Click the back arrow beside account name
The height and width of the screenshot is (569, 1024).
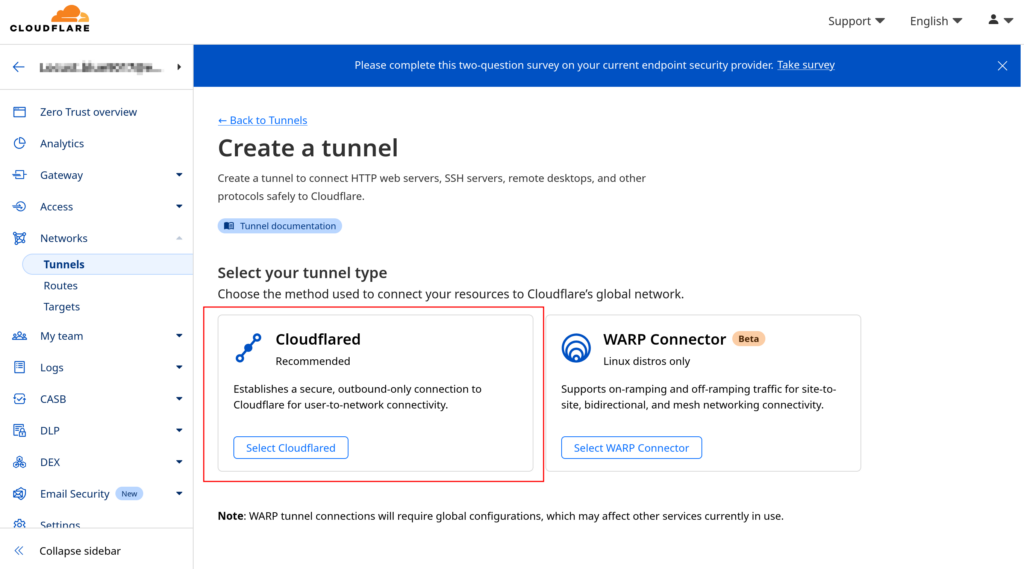18,67
